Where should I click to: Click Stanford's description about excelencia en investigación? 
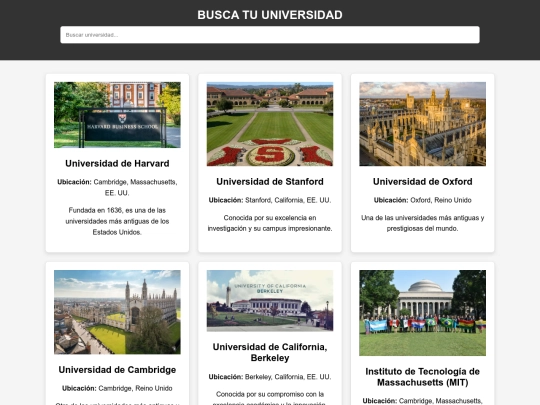pyautogui.click(x=270, y=223)
